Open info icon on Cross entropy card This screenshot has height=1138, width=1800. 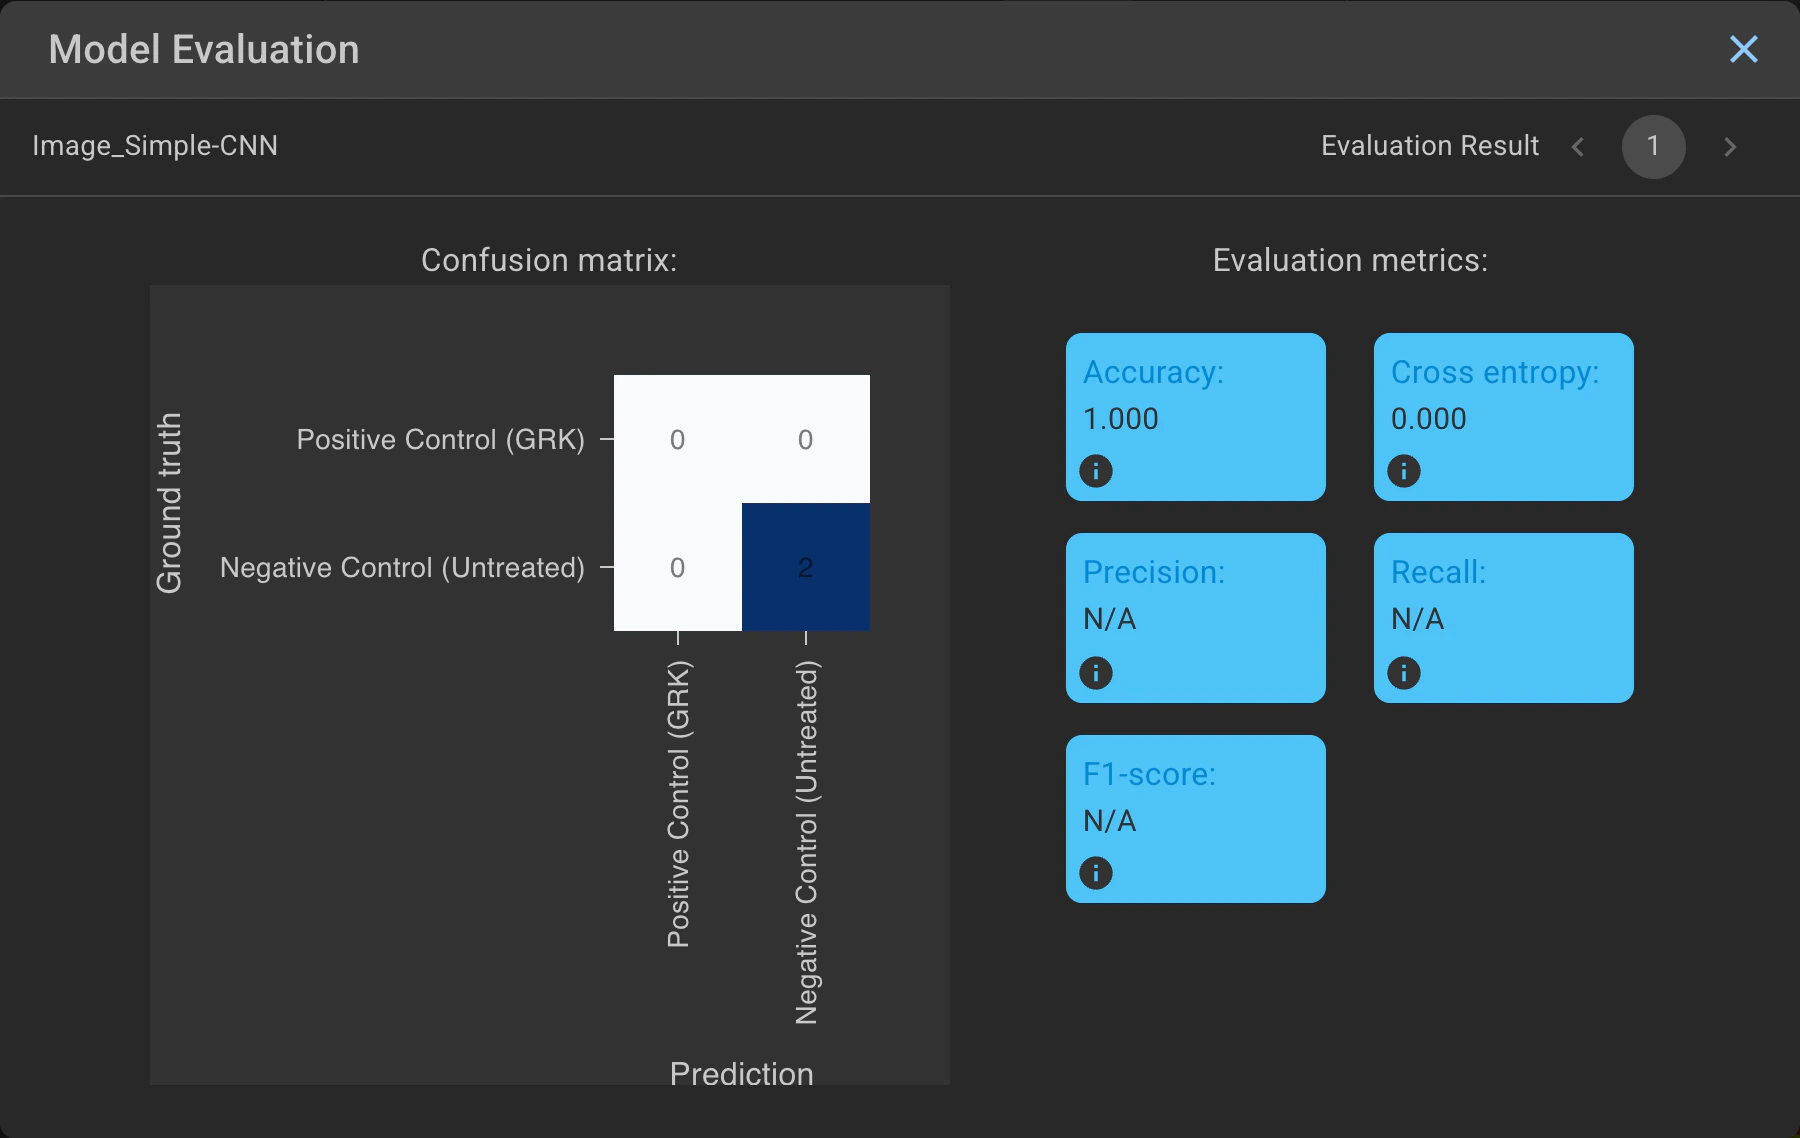(x=1404, y=471)
